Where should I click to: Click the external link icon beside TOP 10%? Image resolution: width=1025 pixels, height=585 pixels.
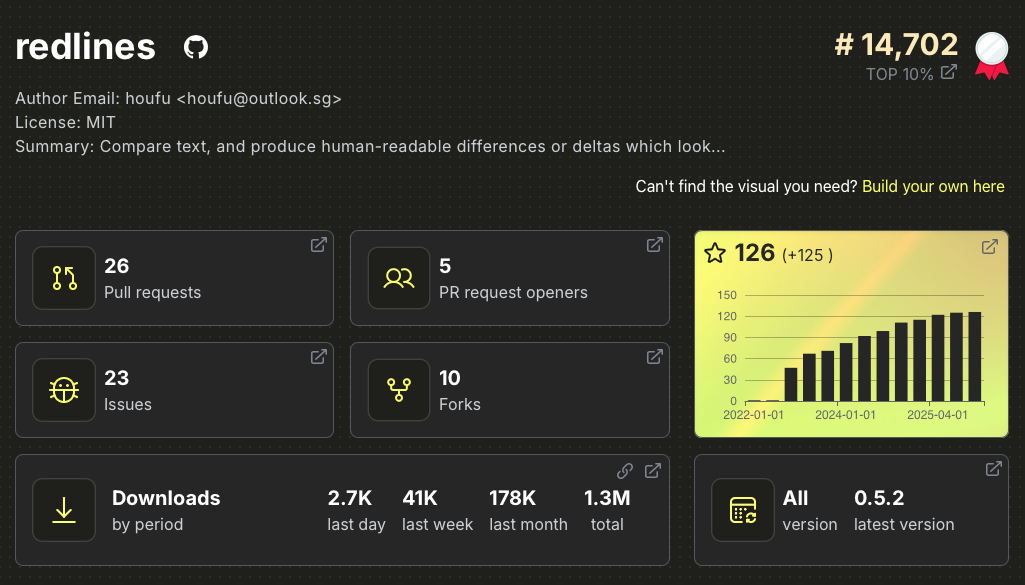(x=949, y=72)
